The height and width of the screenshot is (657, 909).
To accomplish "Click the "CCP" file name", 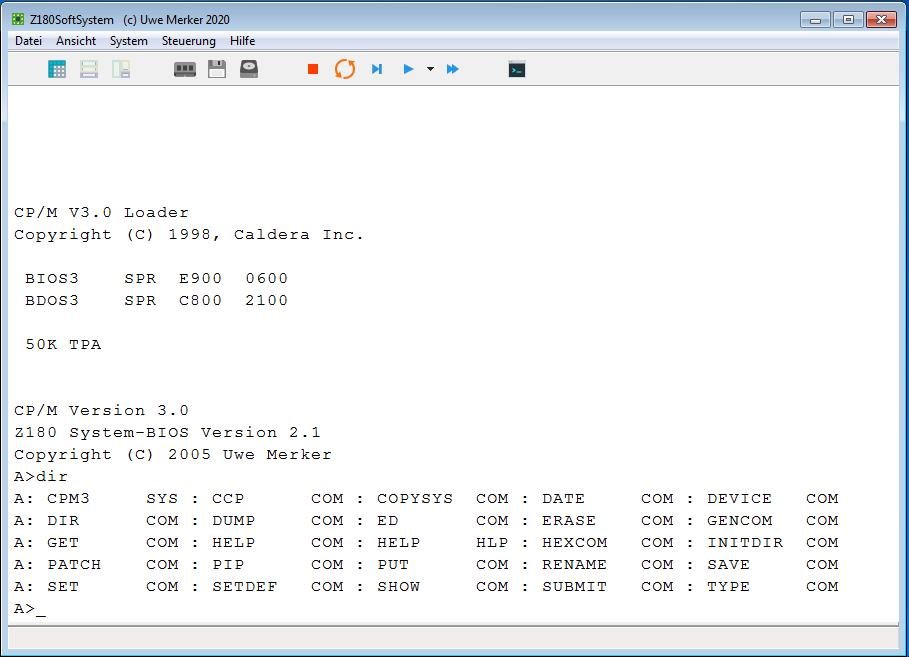I will coord(228,499).
